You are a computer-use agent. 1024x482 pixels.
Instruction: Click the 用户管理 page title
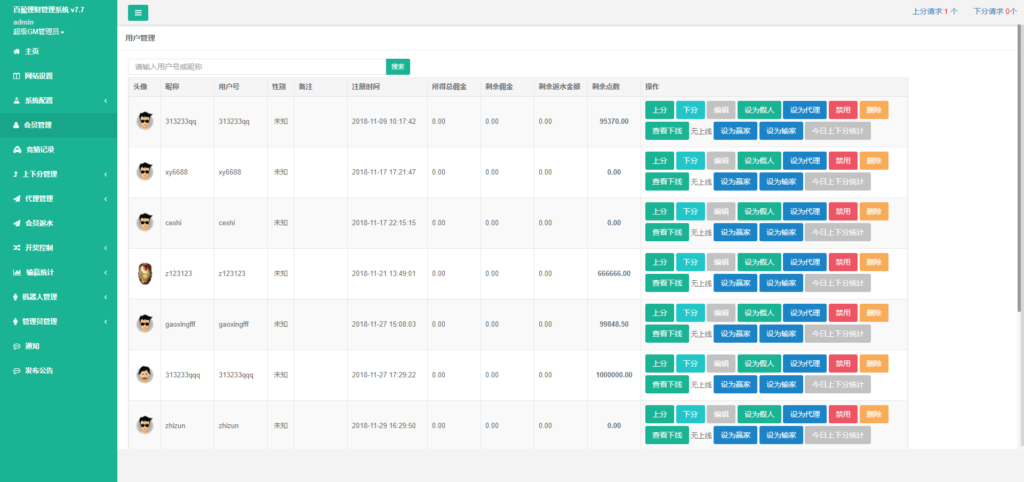pos(140,39)
